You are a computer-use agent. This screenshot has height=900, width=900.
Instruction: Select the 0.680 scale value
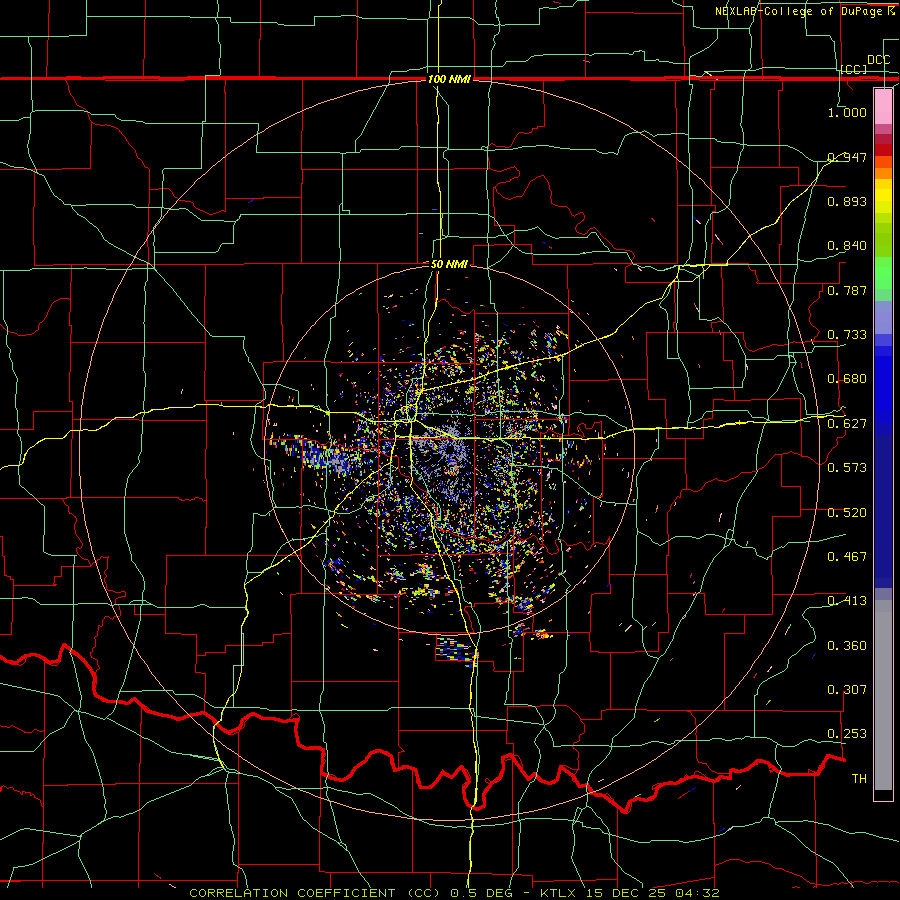(x=847, y=379)
